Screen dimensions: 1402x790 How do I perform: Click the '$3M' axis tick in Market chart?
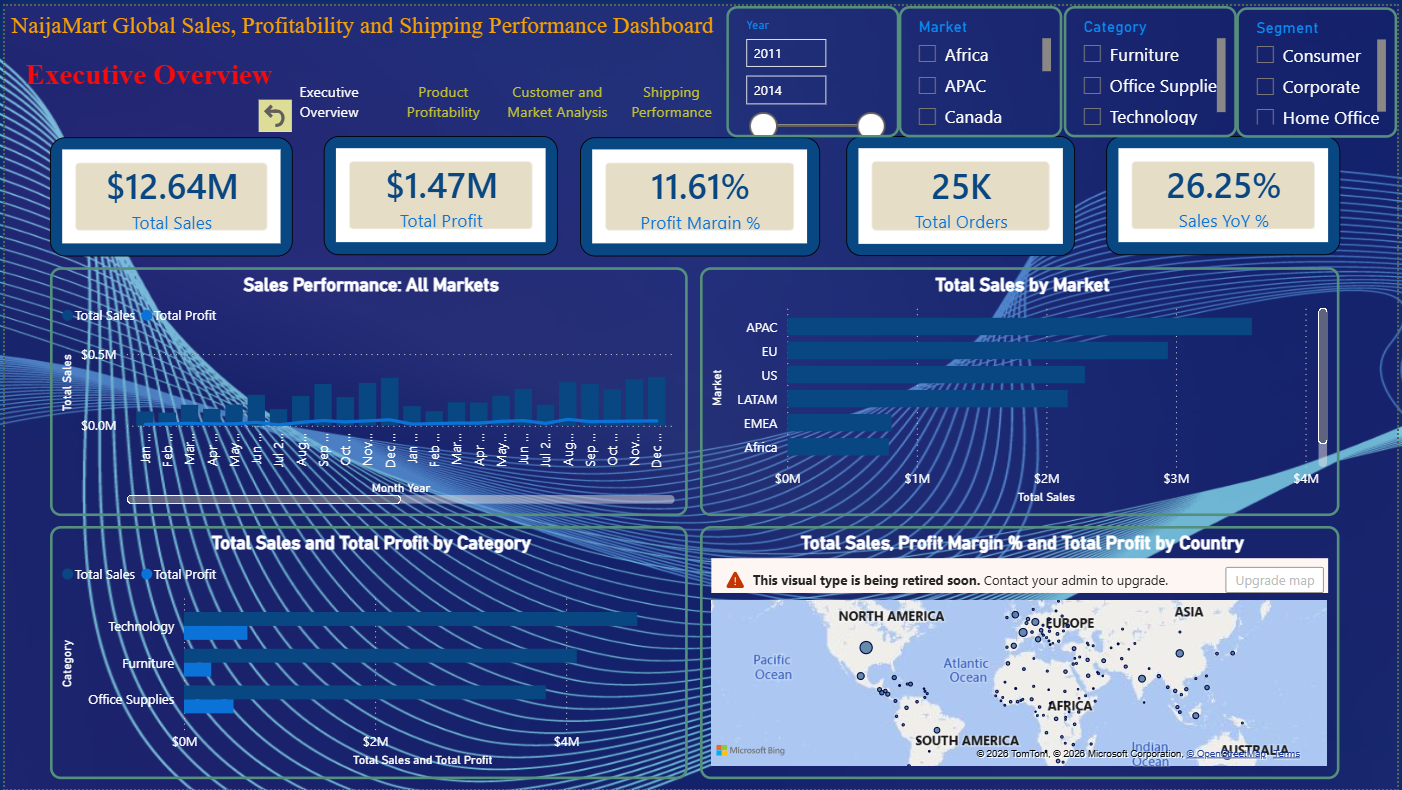(1176, 479)
